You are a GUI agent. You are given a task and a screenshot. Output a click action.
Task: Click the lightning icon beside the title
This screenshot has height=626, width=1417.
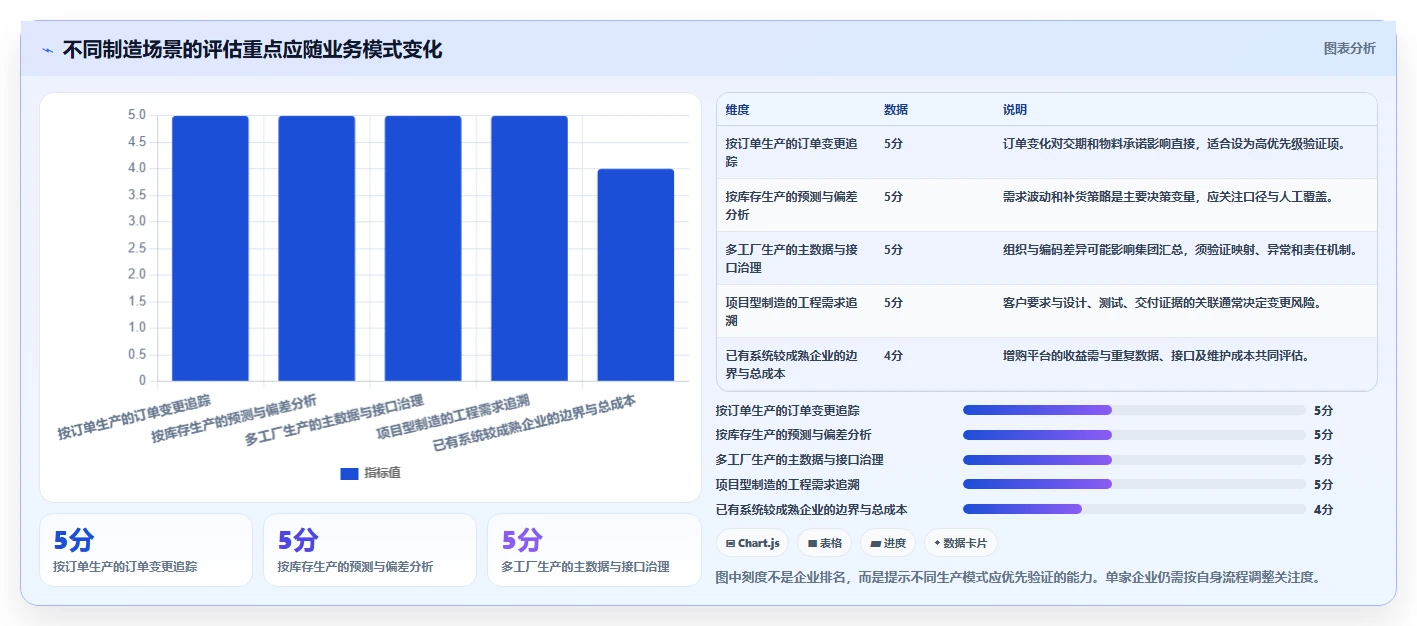[x=47, y=50]
